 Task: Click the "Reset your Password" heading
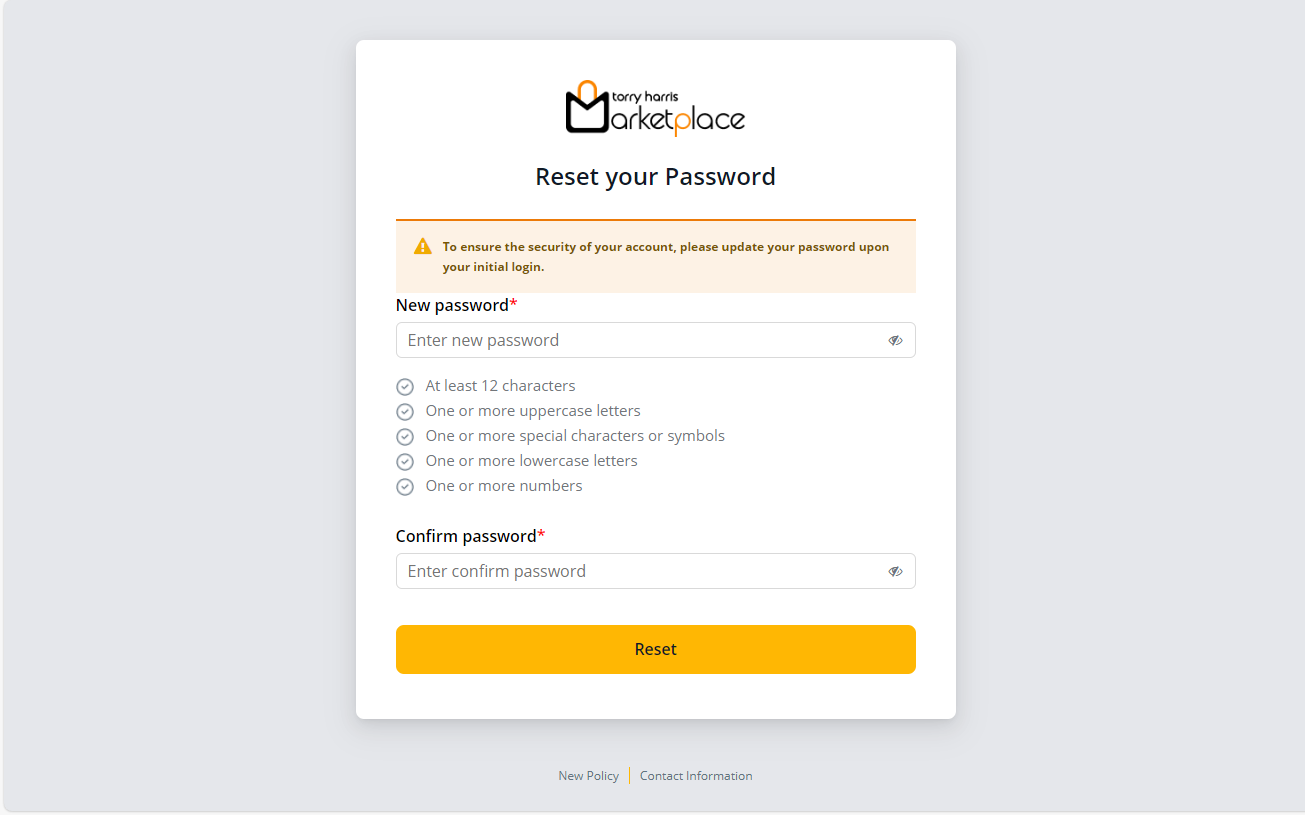(655, 177)
